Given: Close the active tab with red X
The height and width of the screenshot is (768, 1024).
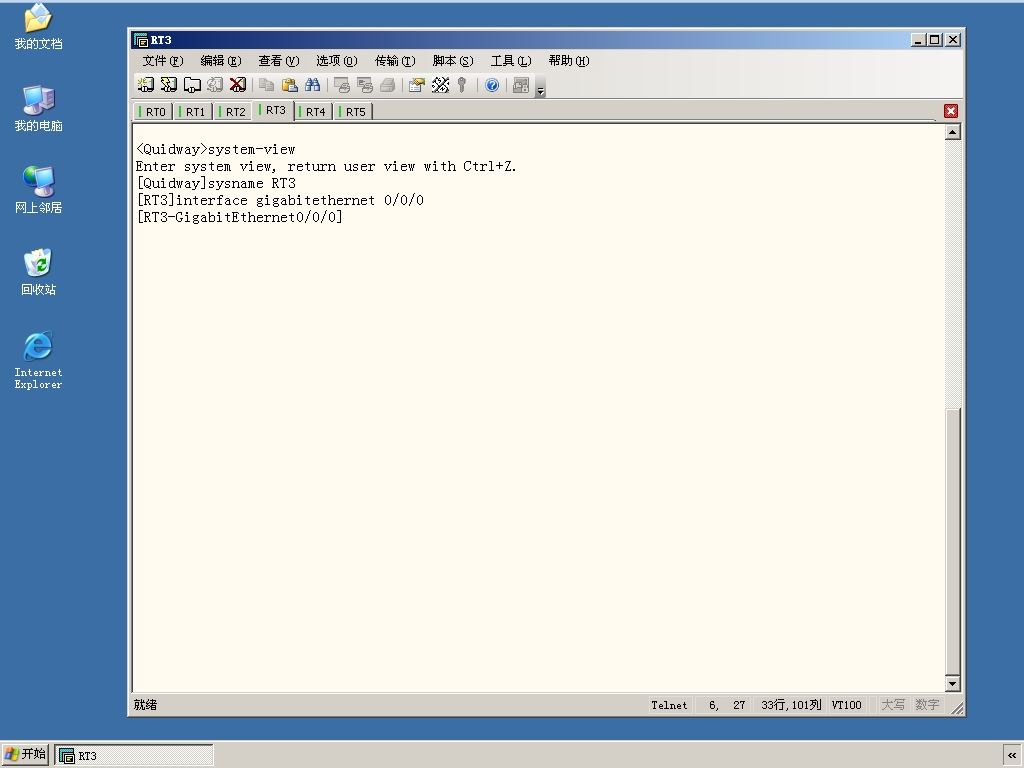Looking at the screenshot, I should [x=951, y=111].
